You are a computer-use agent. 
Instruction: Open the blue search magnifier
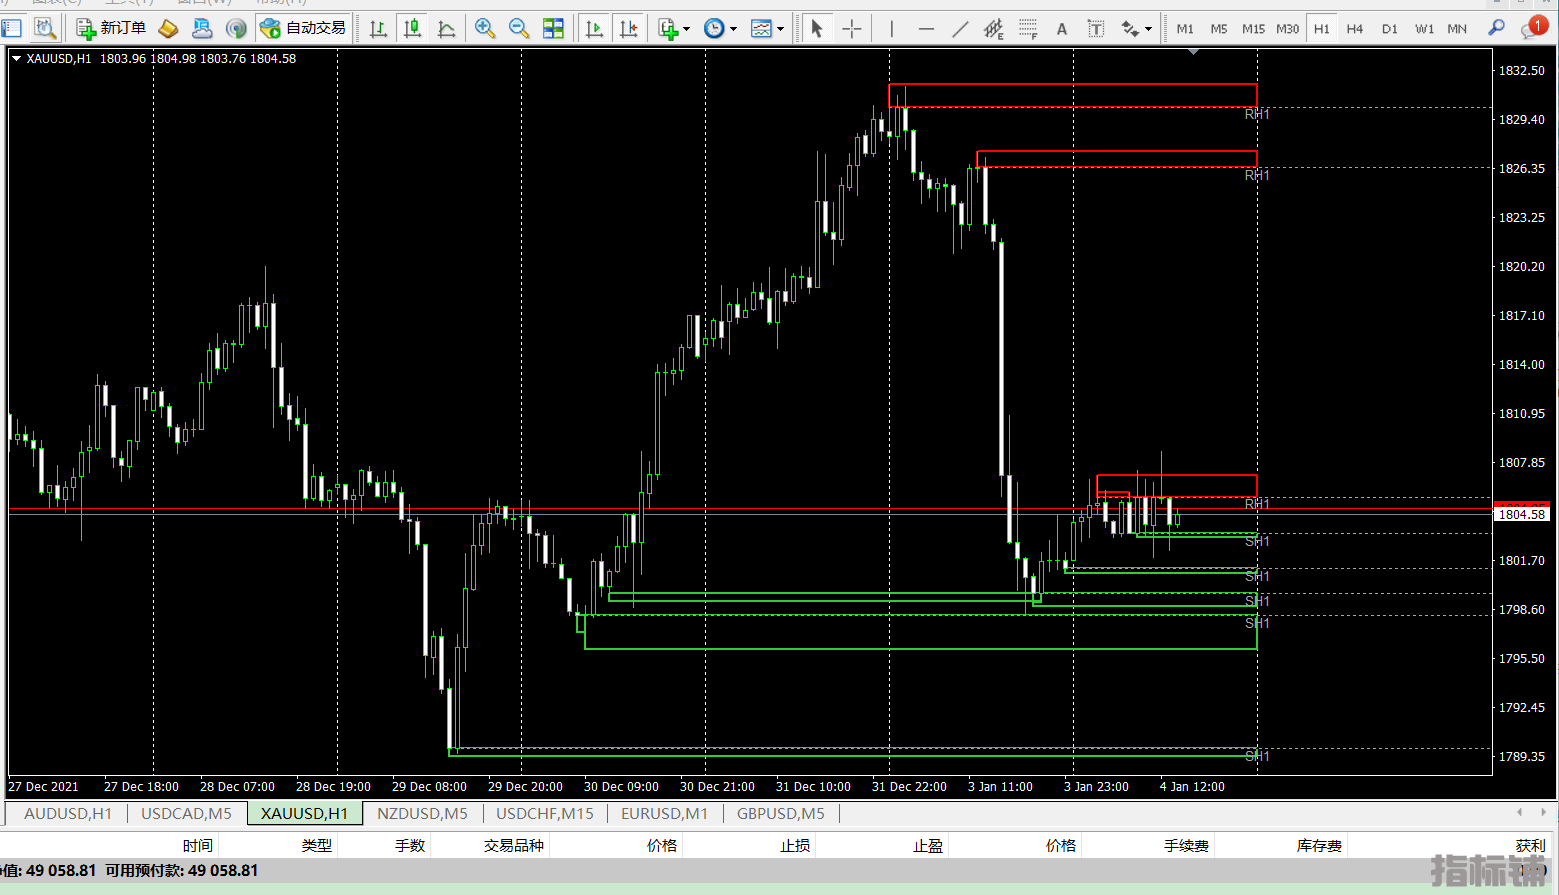pos(1496,28)
